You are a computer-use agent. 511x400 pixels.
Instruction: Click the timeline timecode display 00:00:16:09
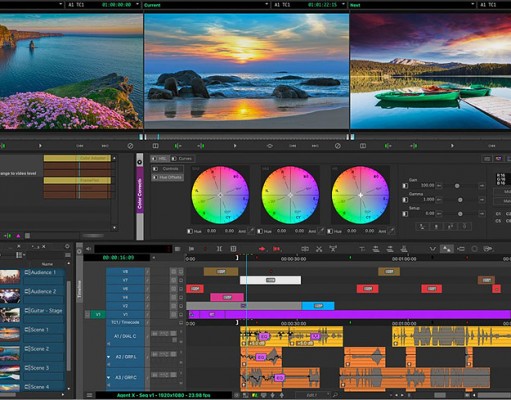[x=117, y=258]
